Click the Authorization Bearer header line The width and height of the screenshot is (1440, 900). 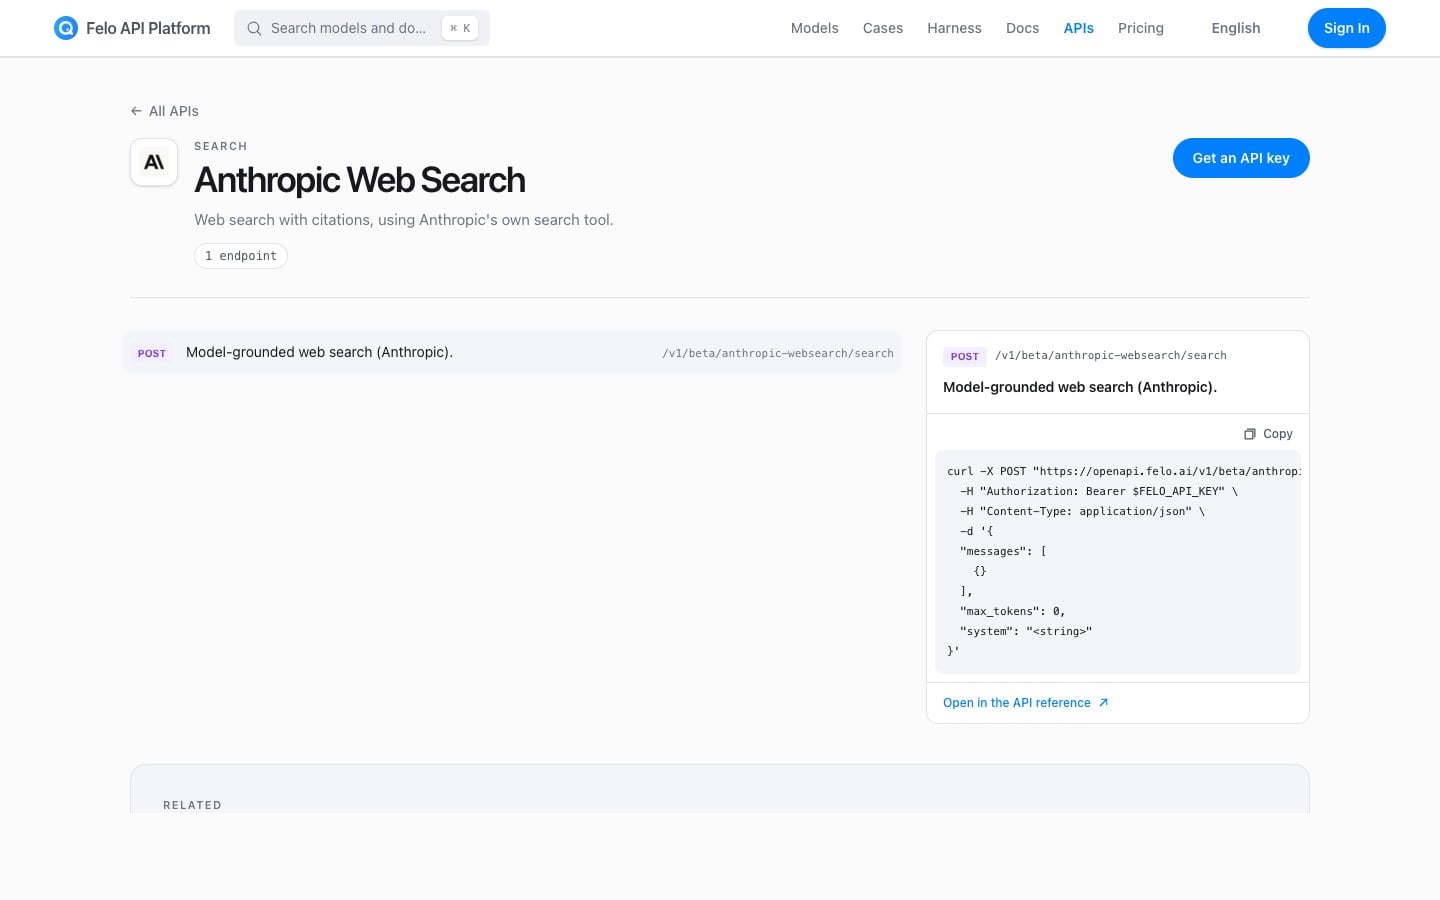click(1099, 491)
